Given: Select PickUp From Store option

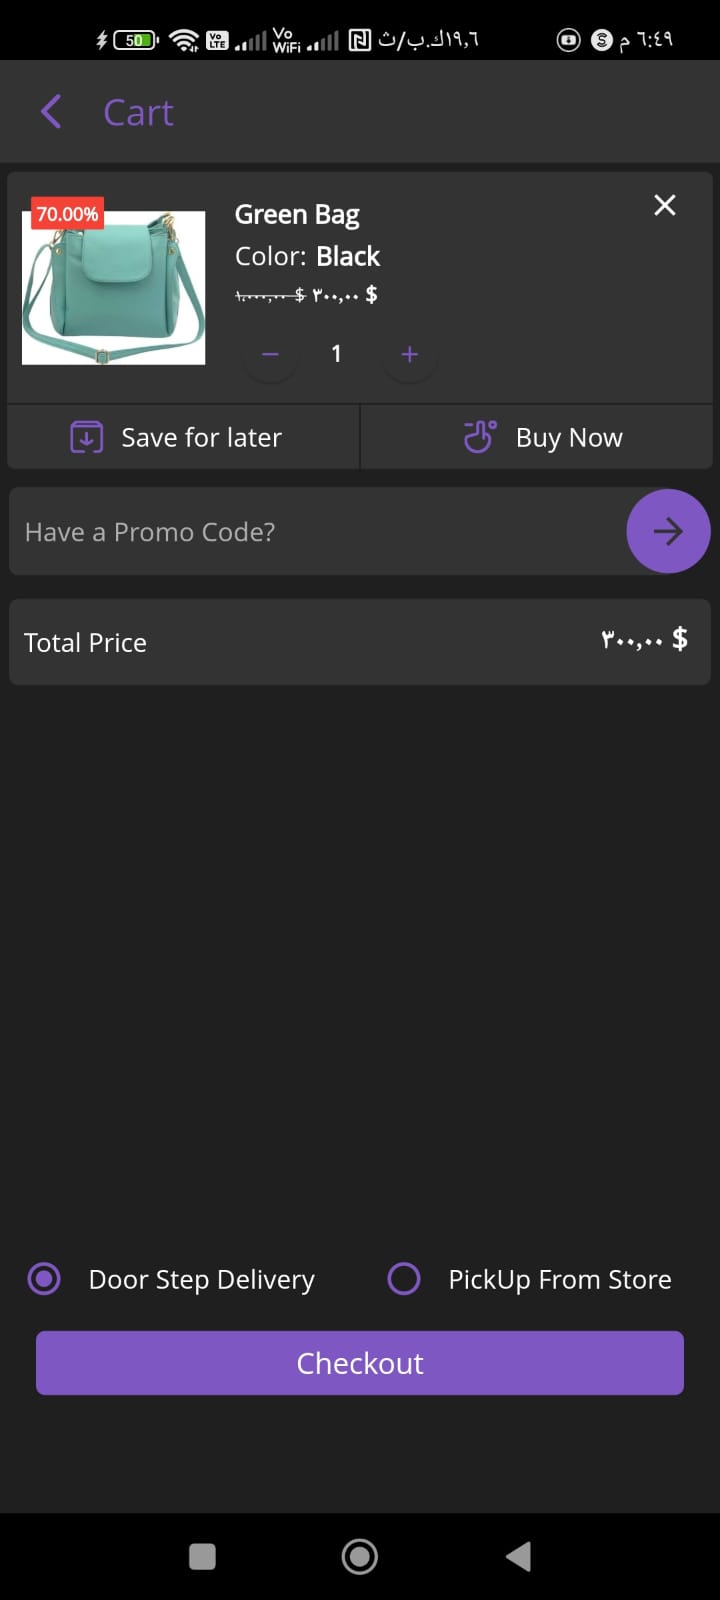Looking at the screenshot, I should 404,1278.
